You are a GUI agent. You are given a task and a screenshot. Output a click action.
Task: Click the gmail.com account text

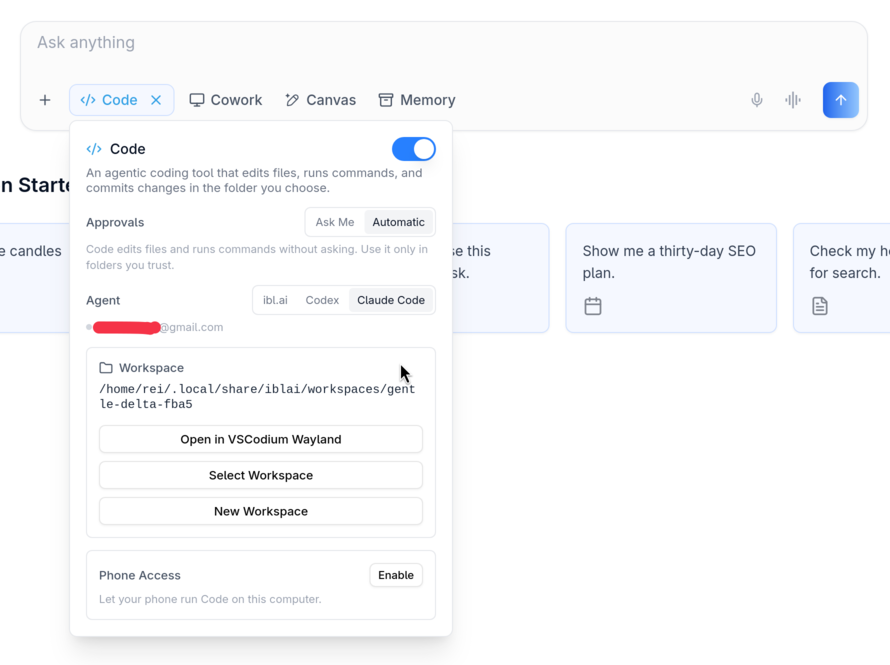click(191, 327)
